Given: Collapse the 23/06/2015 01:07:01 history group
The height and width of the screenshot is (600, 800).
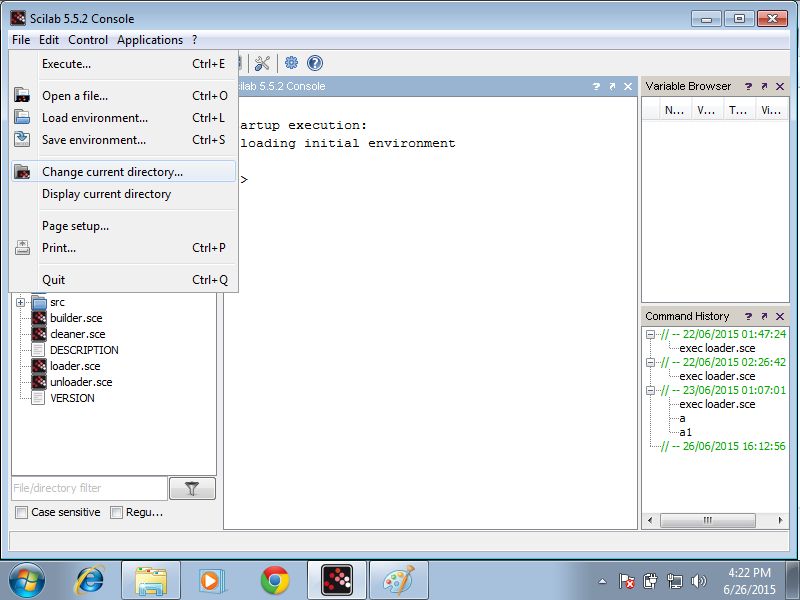Looking at the screenshot, I should click(x=652, y=388).
